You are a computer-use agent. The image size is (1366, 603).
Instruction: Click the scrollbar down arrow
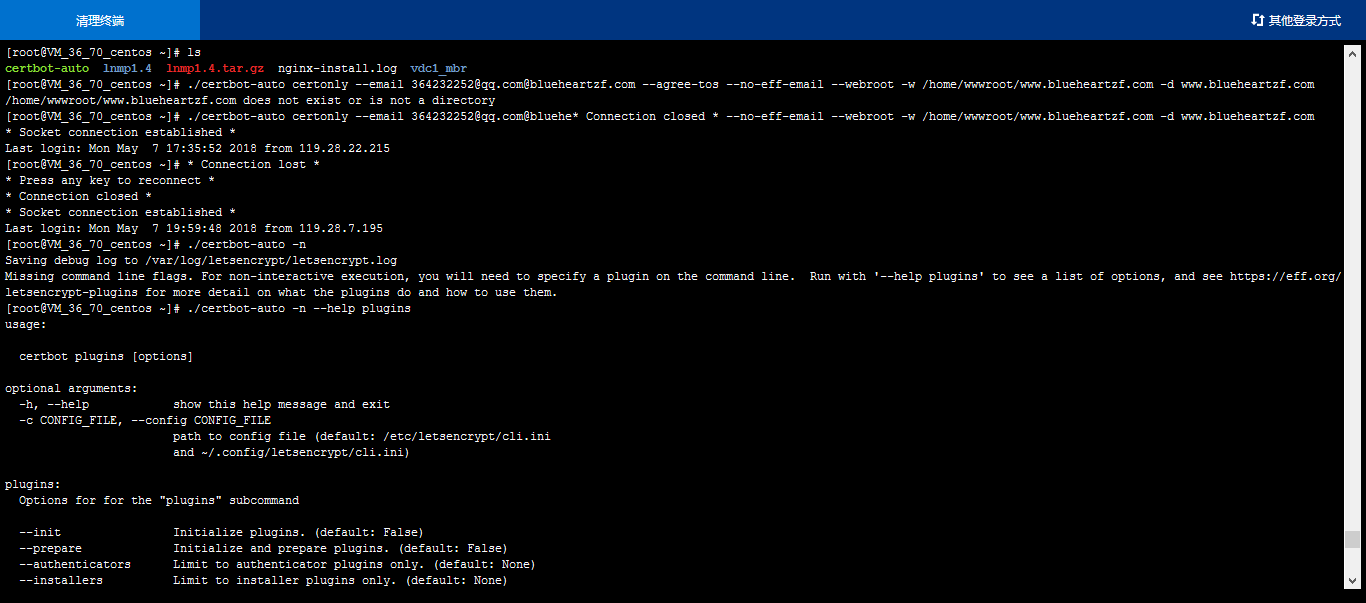click(x=1352, y=581)
